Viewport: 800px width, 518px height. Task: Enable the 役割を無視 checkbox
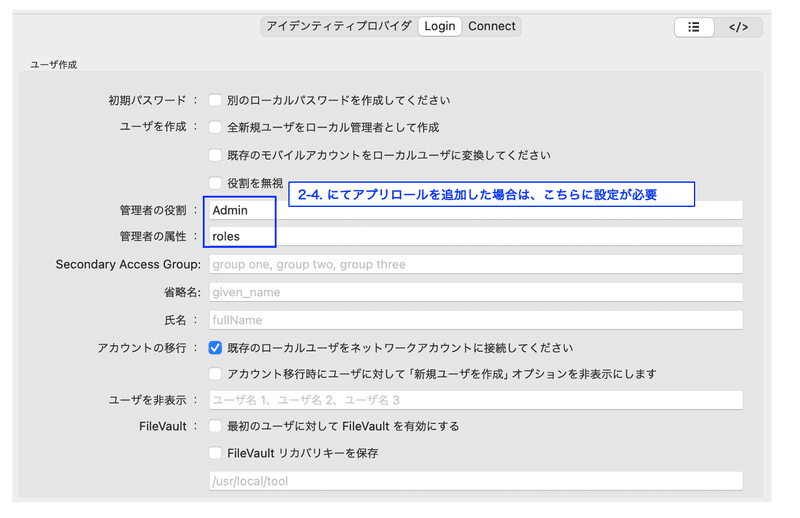[x=215, y=183]
